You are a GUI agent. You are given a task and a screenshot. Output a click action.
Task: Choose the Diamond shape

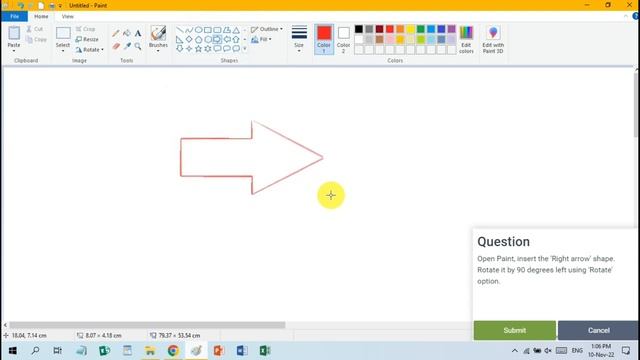[x=189, y=40]
